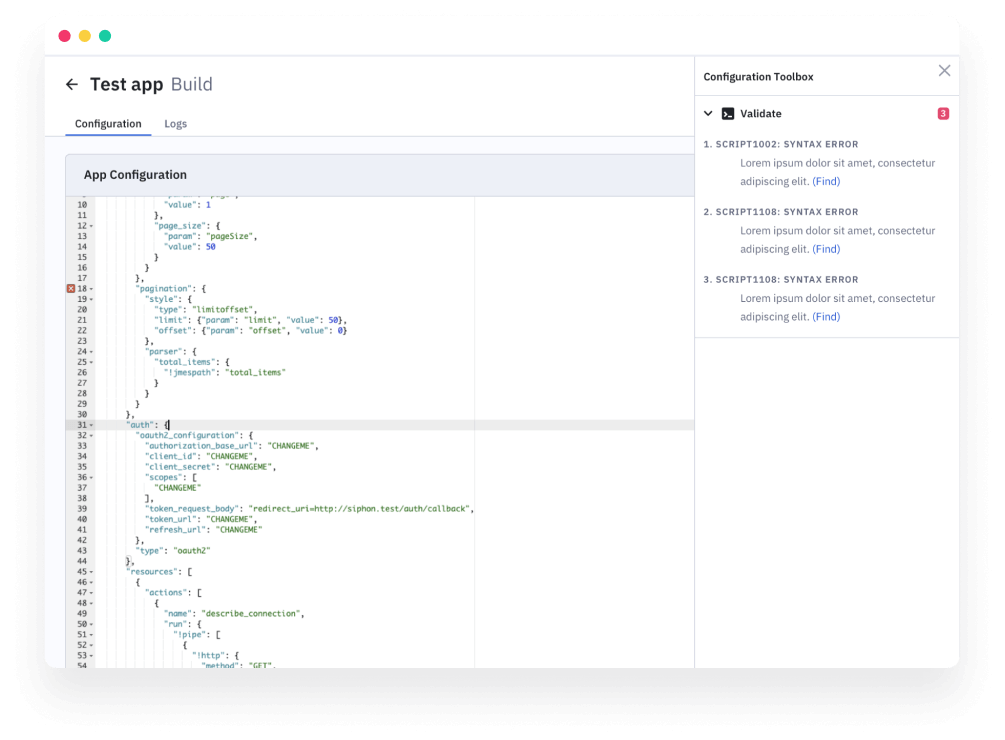Fold line 45 resources array
The image size is (1005, 740).
coord(91,571)
